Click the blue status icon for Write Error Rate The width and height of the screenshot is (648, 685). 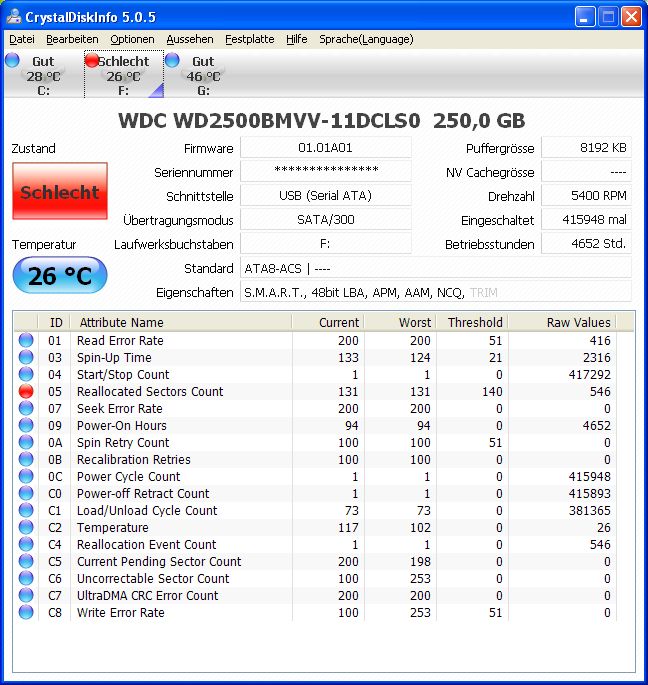click(26, 613)
